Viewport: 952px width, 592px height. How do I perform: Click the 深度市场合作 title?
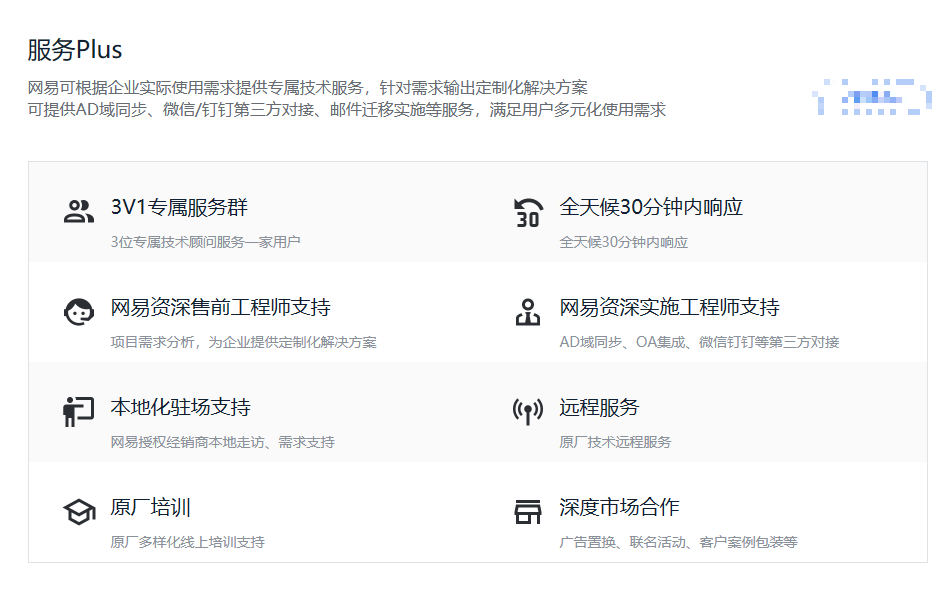pyautogui.click(x=619, y=507)
